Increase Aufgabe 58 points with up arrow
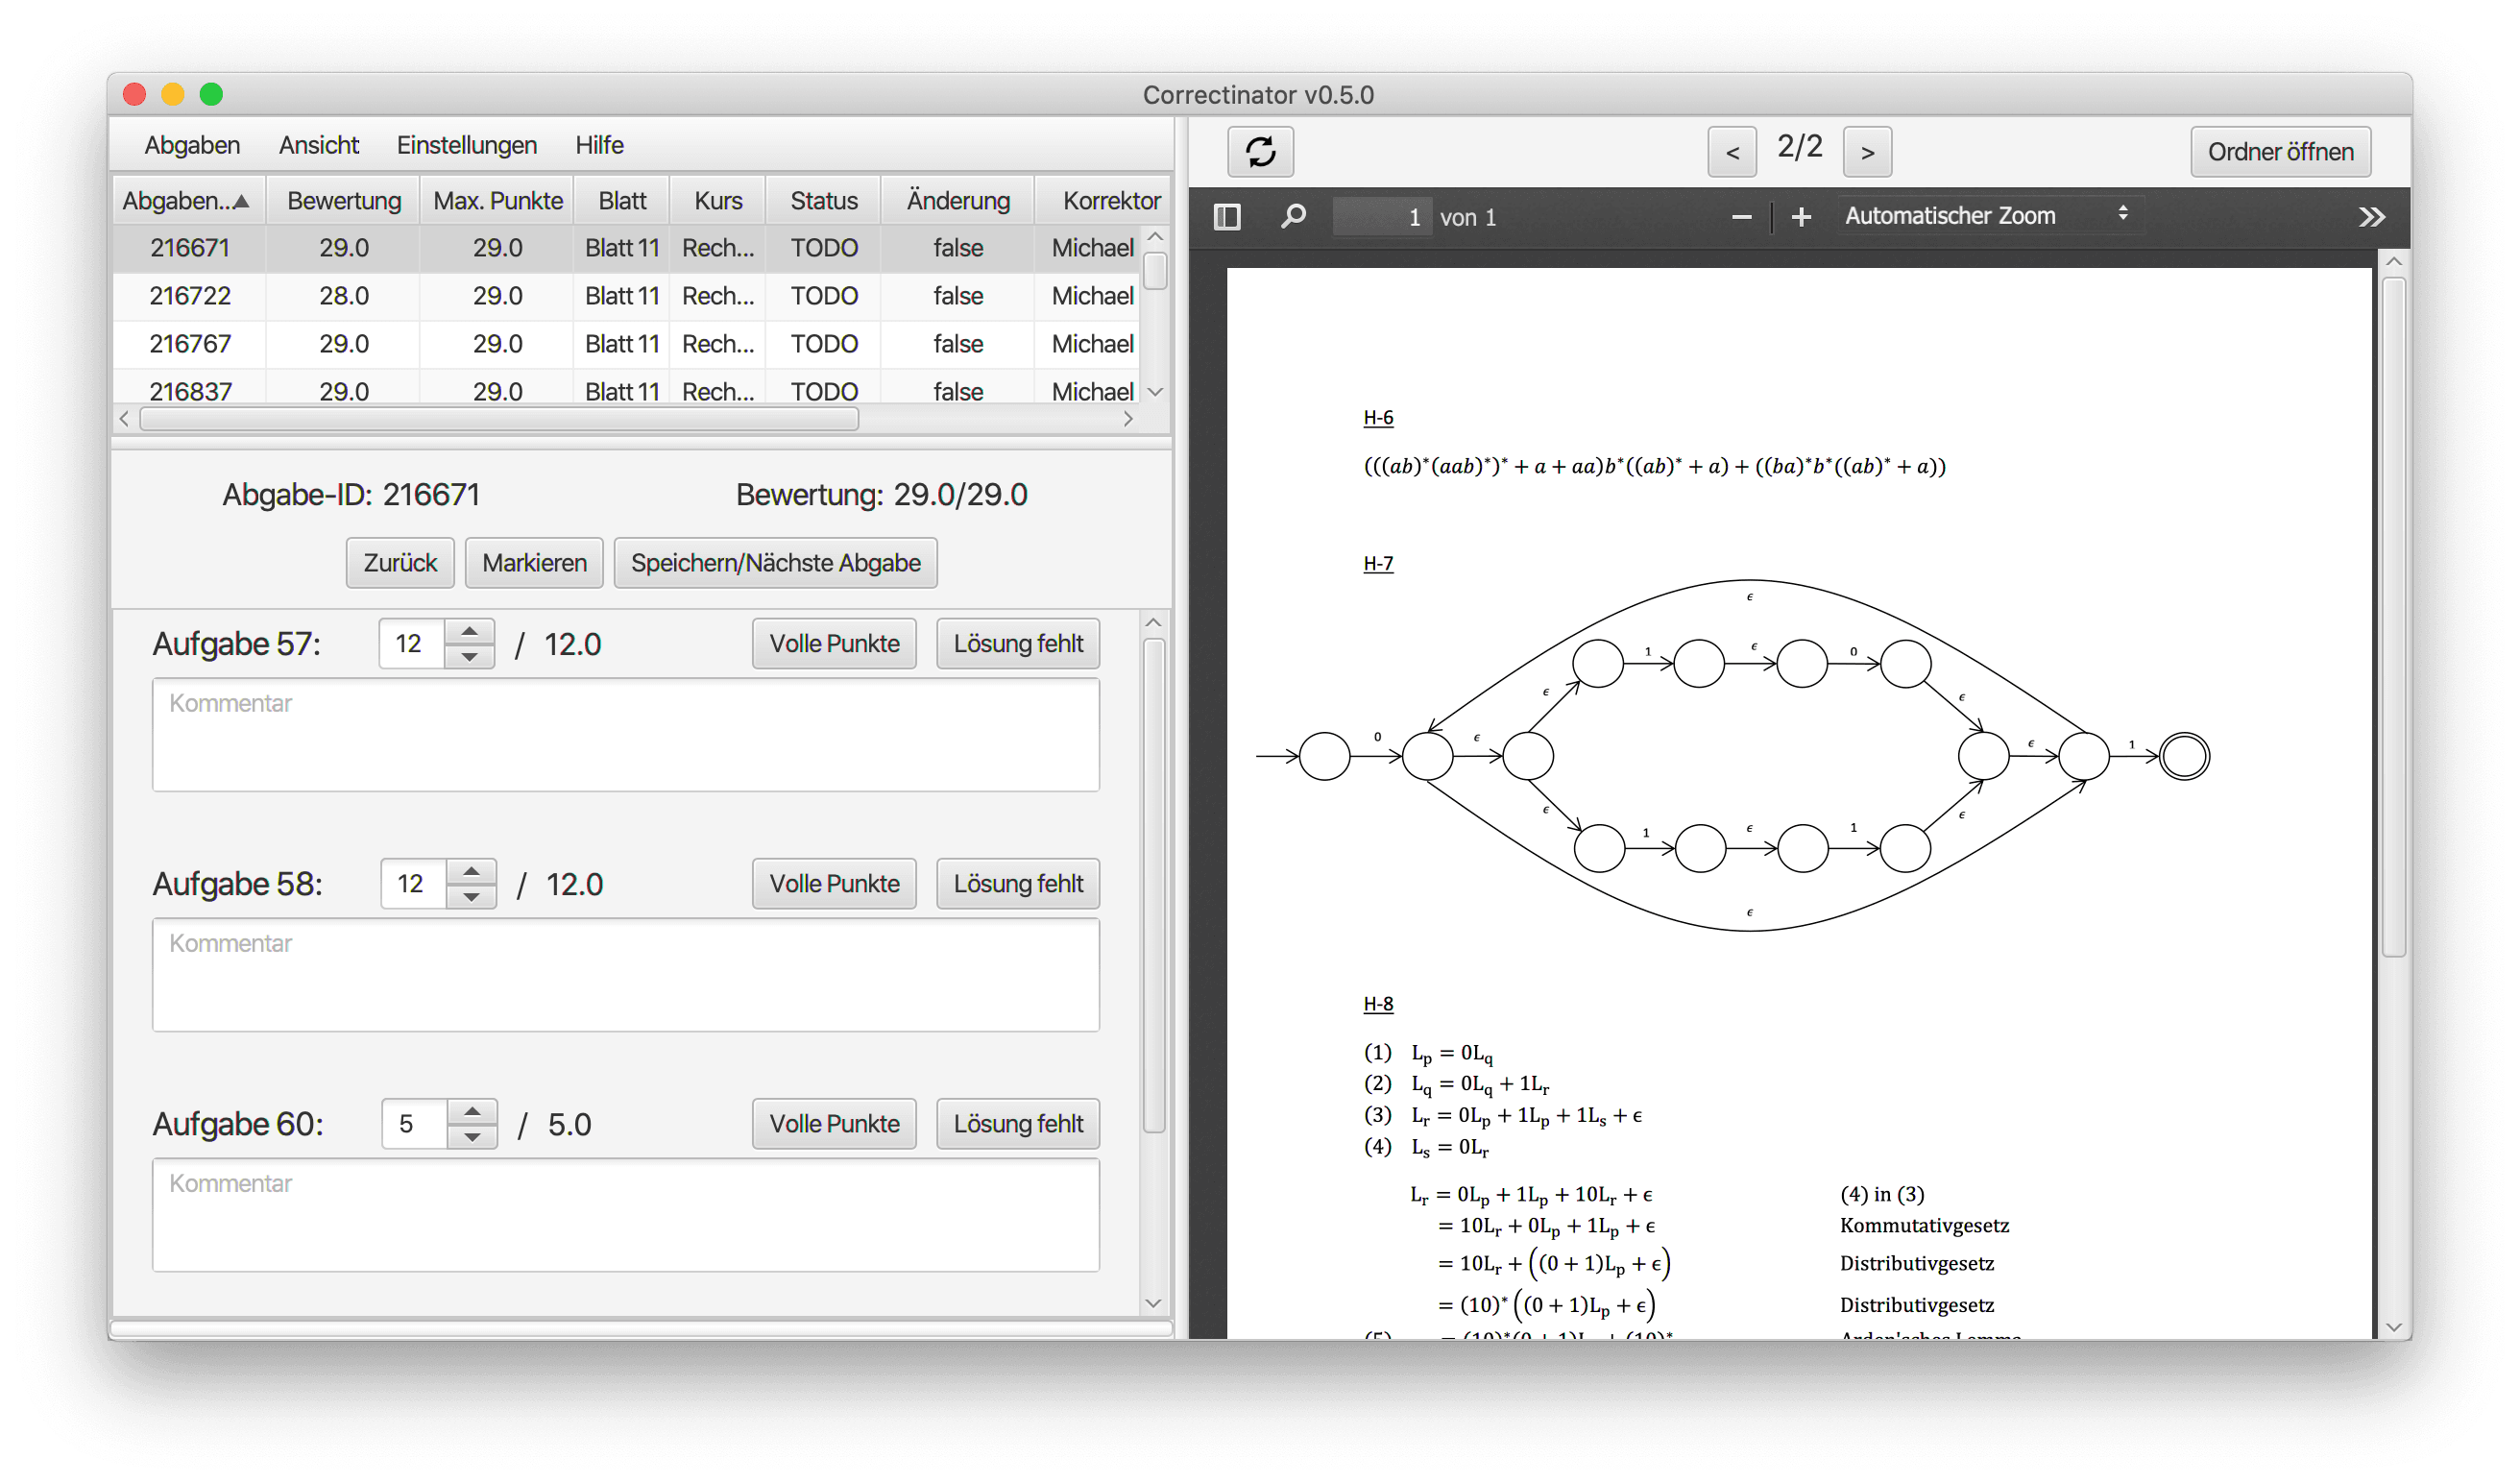Image resolution: width=2520 pixels, height=1483 pixels. coord(471,872)
